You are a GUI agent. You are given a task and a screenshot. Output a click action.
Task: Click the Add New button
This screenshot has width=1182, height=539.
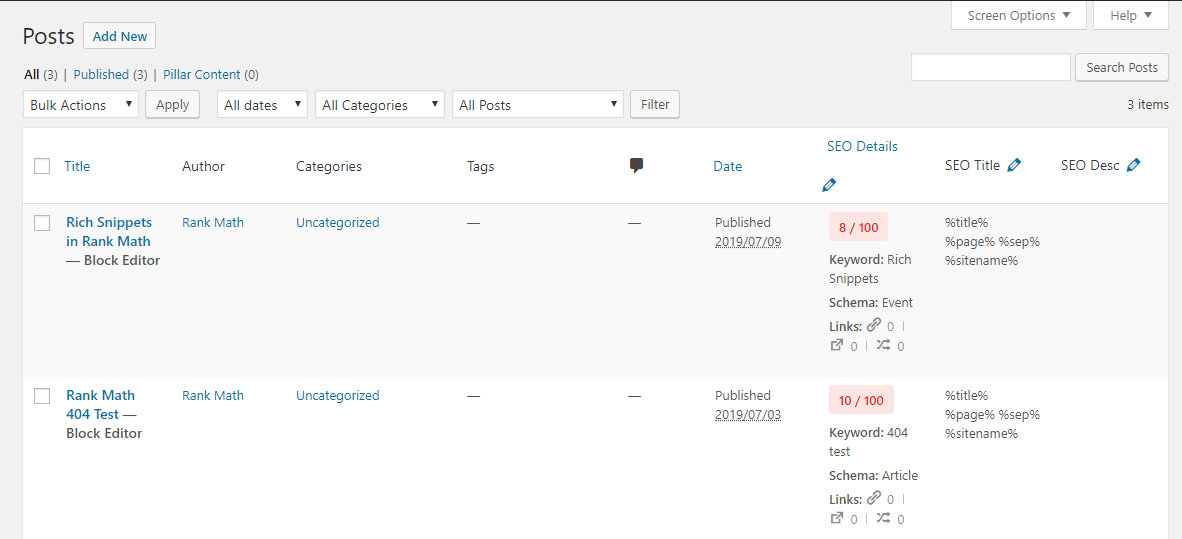[x=120, y=36]
